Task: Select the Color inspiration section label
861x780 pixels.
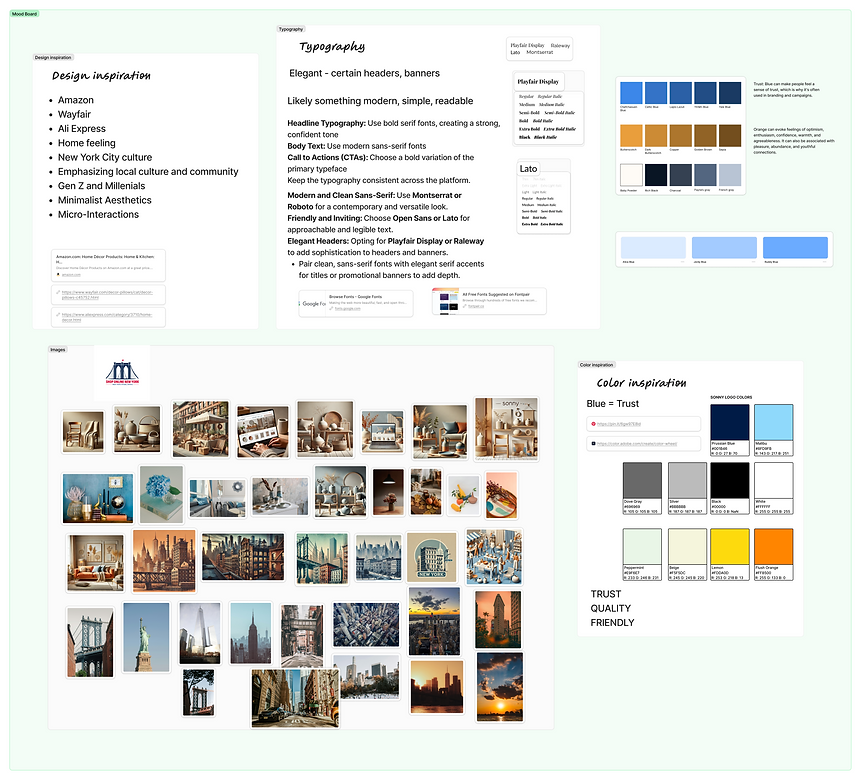Action: pyautogui.click(x=596, y=365)
